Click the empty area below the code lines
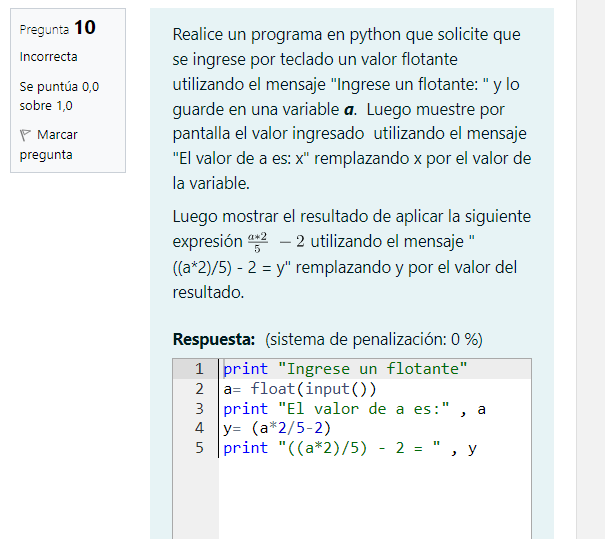This screenshot has width=605, height=539. pos(375,500)
